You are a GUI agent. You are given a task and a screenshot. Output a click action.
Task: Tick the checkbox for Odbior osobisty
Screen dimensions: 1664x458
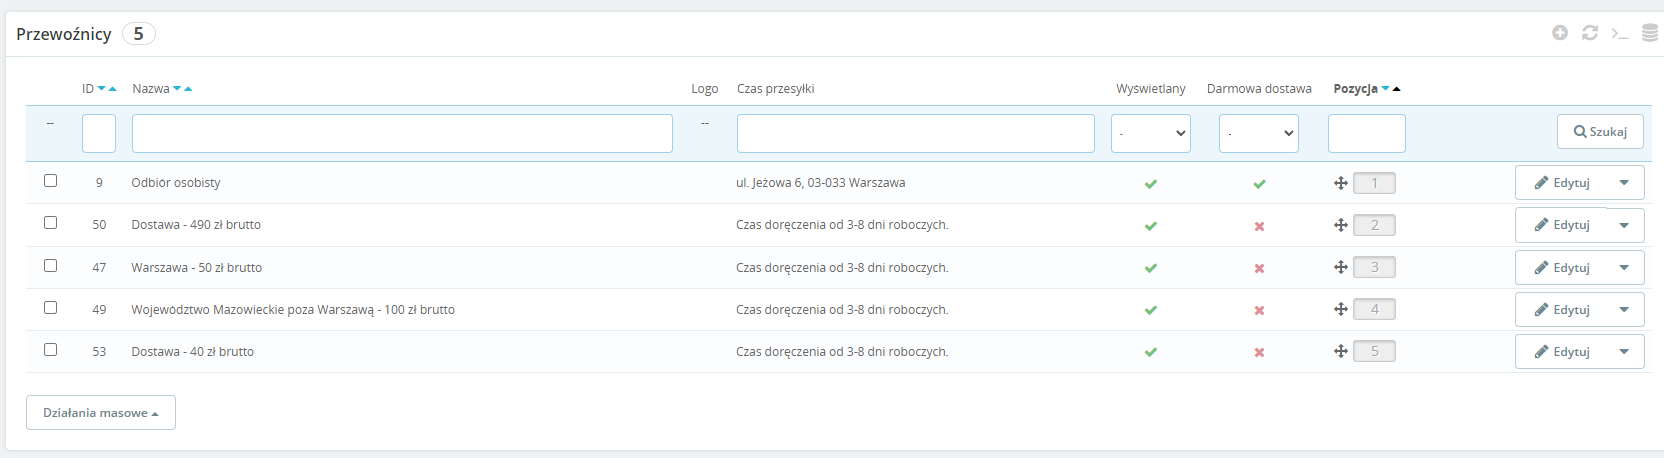click(50, 181)
